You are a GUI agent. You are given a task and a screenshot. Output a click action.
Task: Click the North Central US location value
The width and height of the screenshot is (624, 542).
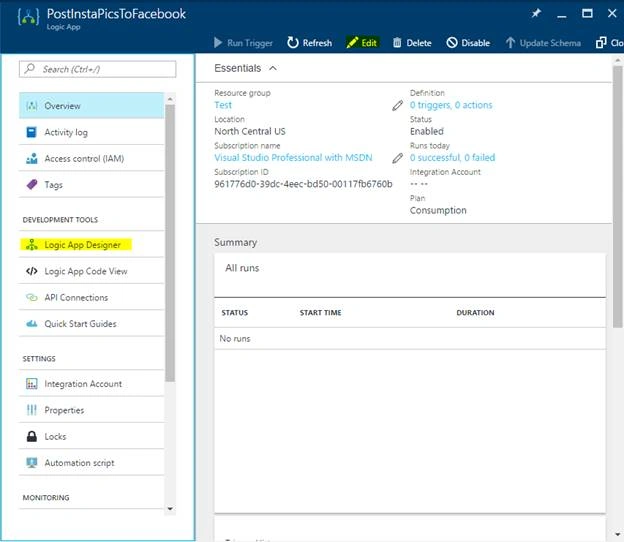tap(250, 131)
